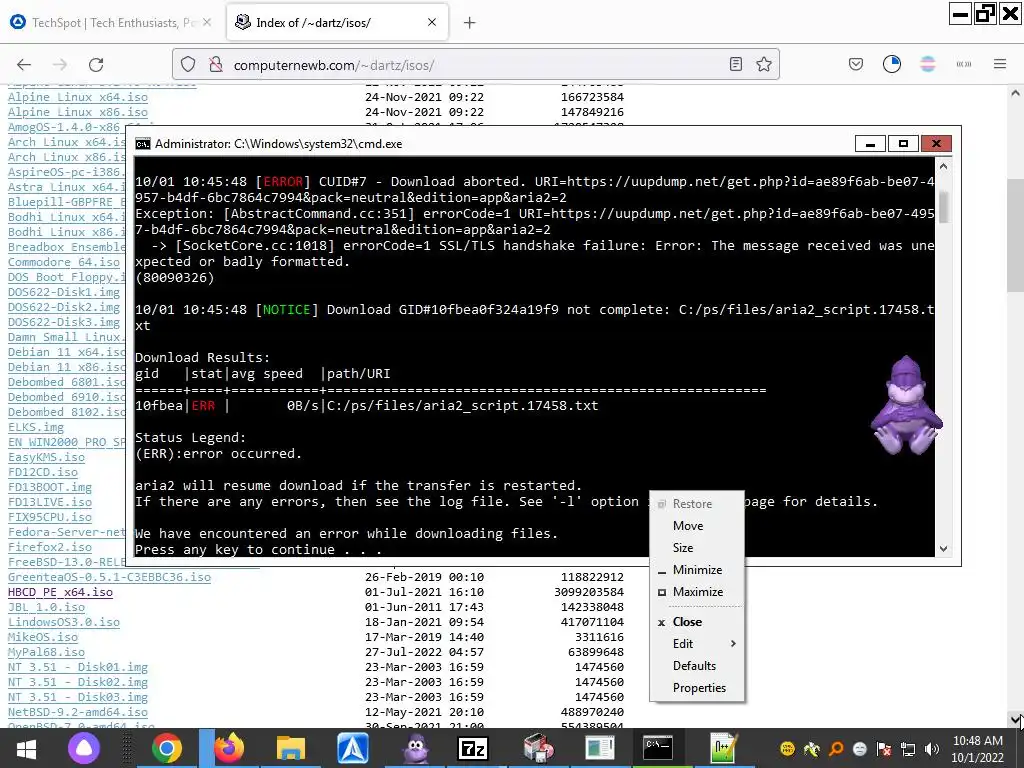This screenshot has height=768, width=1024.
Task: Click the address bar URL field
Action: tap(477, 65)
